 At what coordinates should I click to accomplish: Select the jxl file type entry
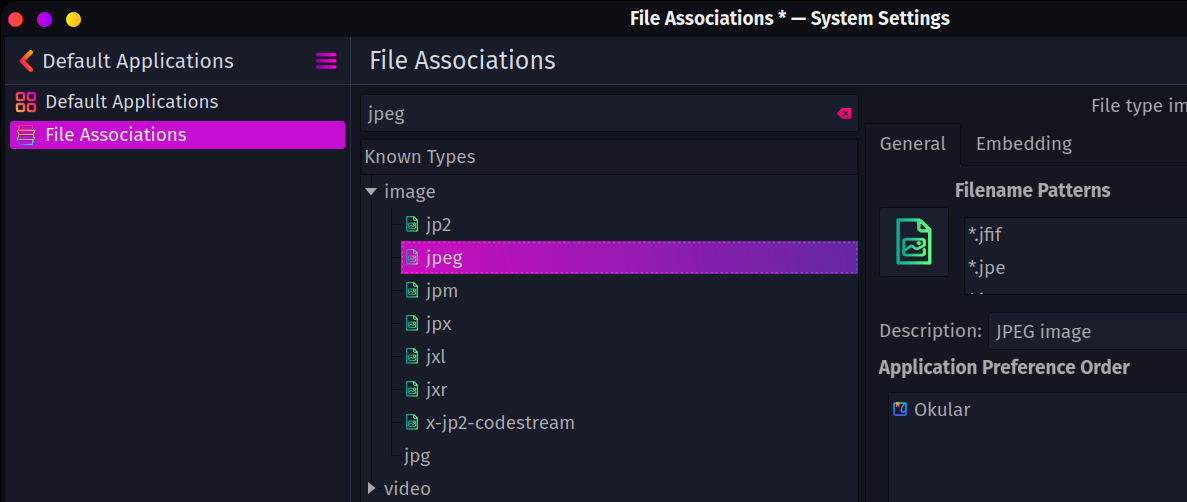pyautogui.click(x=435, y=357)
